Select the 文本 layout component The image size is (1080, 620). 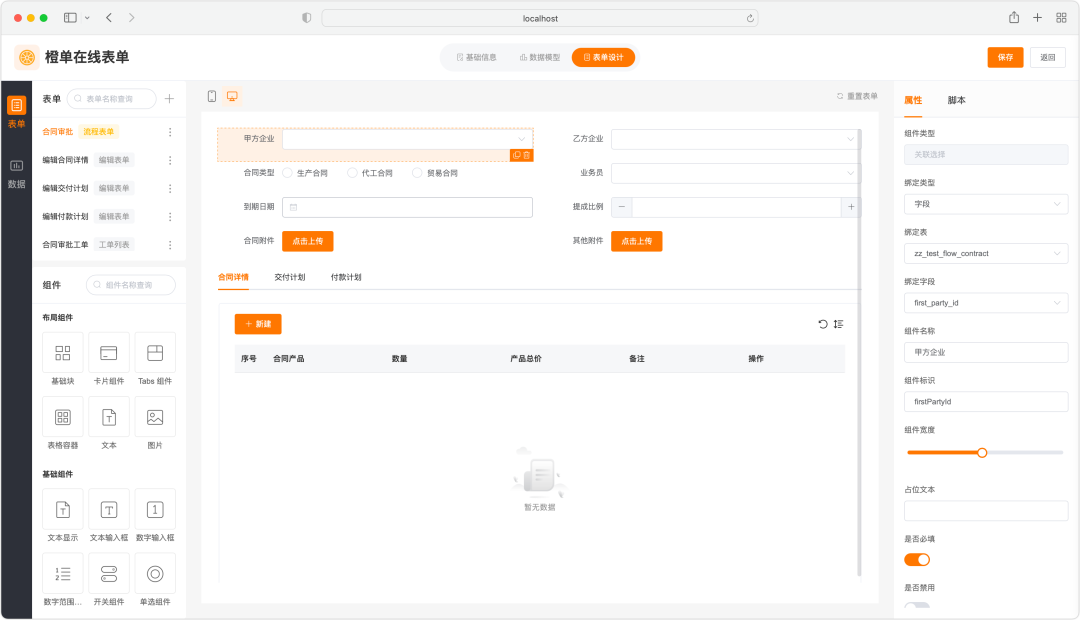pos(109,423)
